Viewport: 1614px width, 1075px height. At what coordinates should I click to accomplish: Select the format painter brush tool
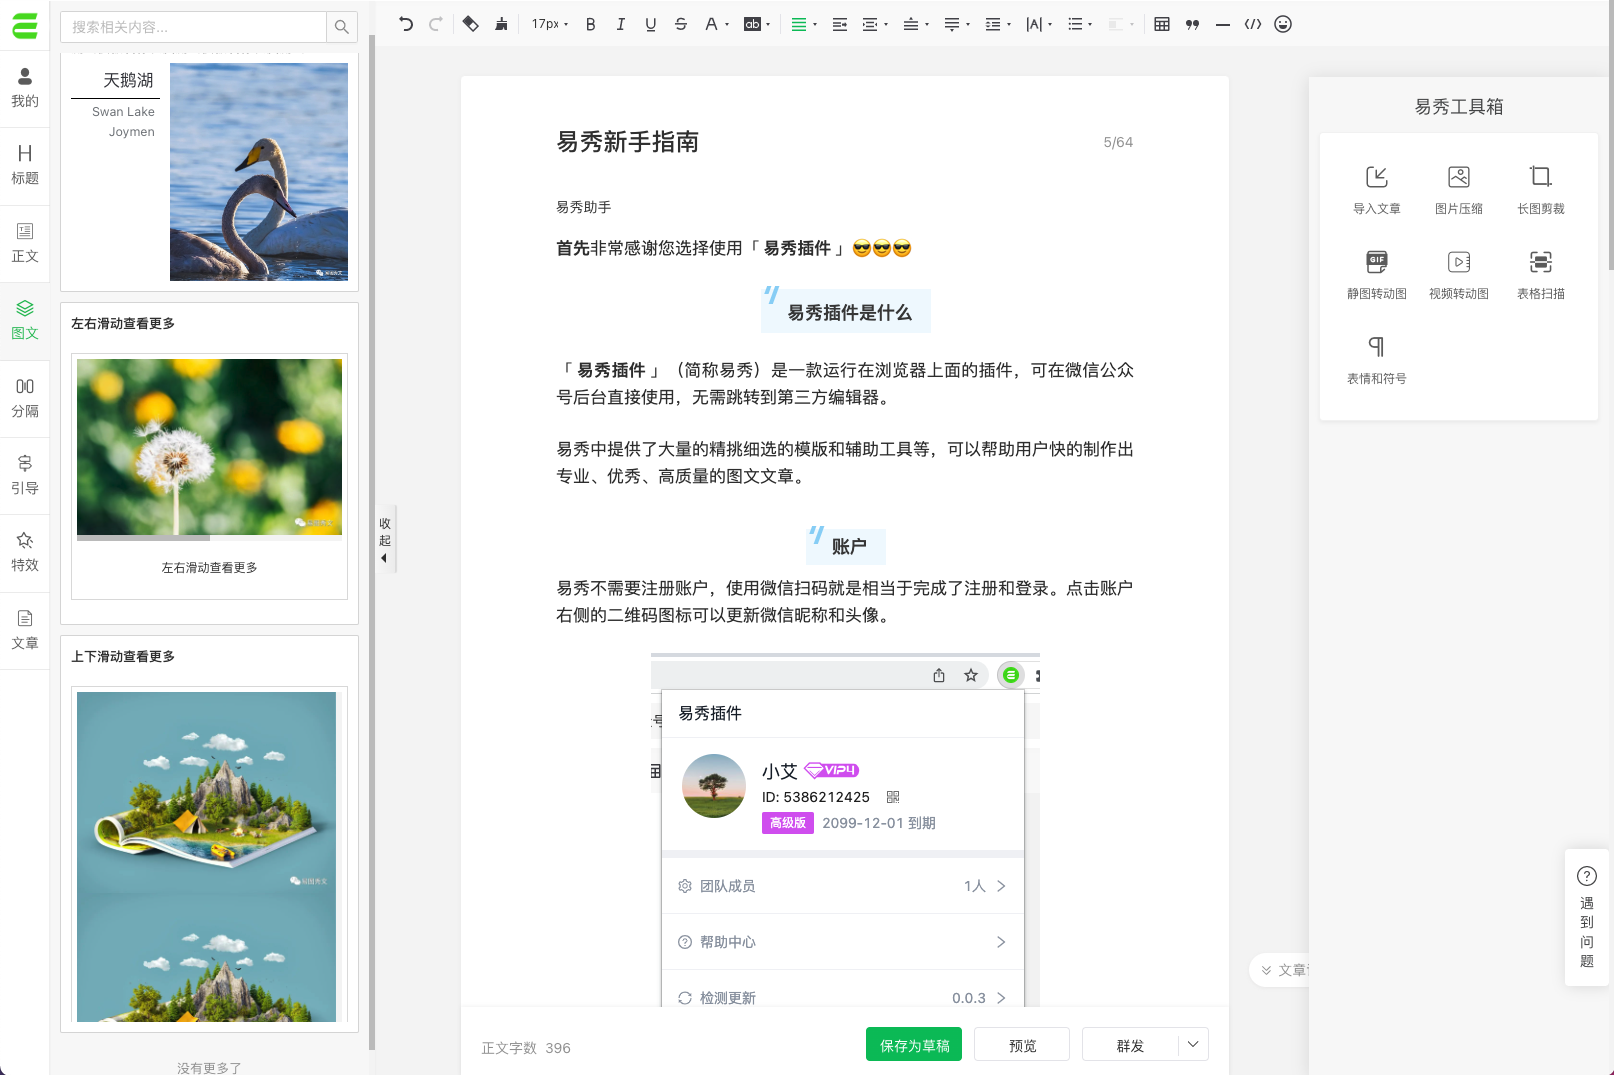coord(501,24)
